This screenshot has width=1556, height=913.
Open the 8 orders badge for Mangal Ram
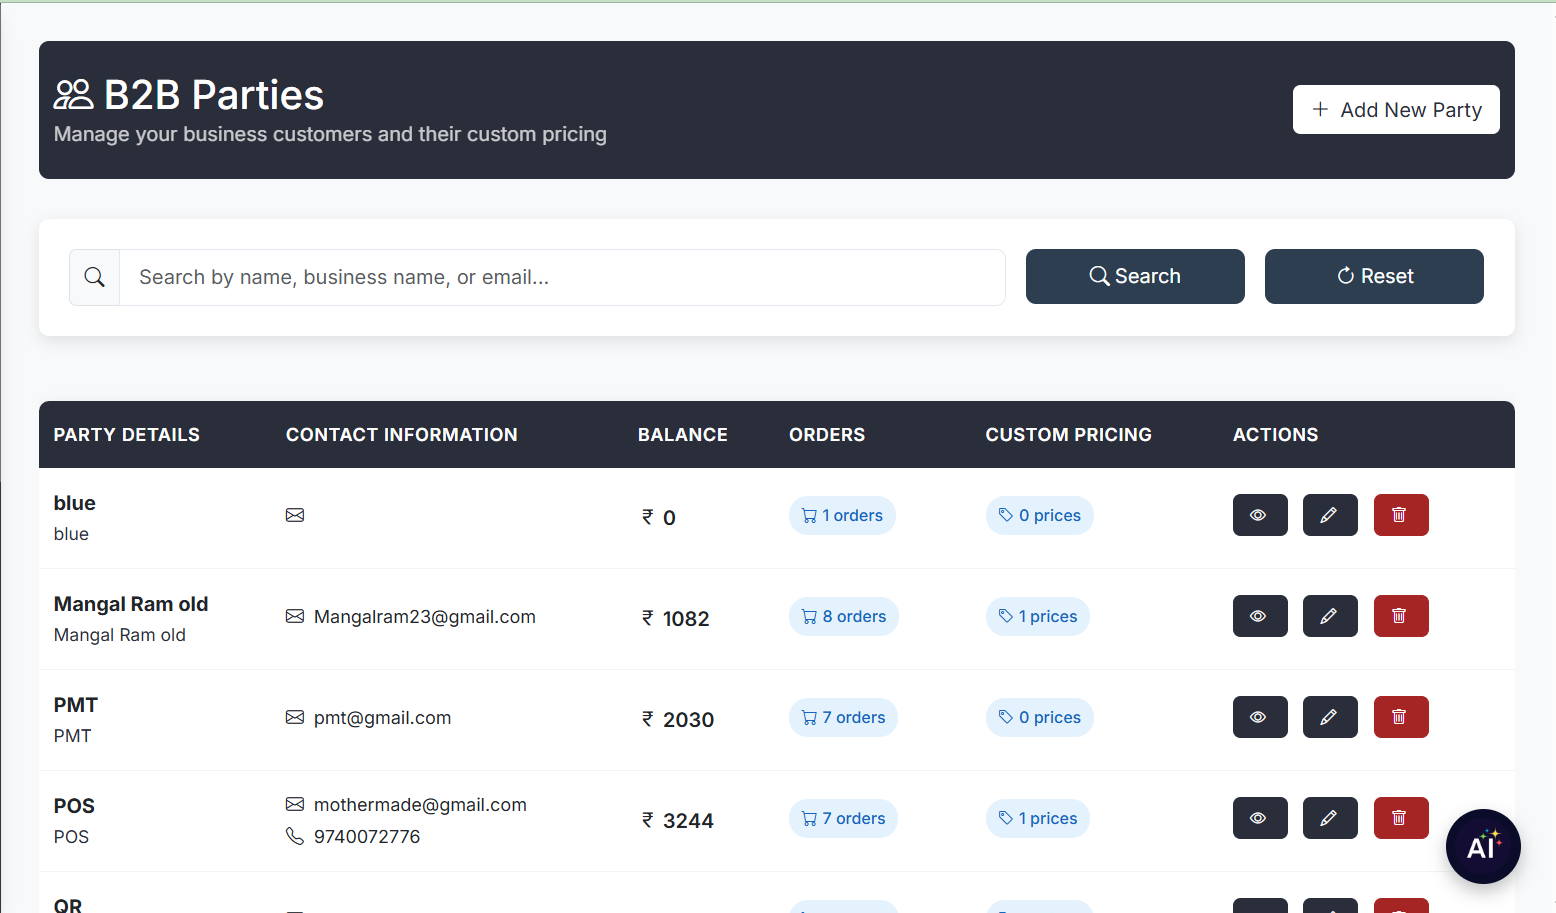pyautogui.click(x=843, y=616)
